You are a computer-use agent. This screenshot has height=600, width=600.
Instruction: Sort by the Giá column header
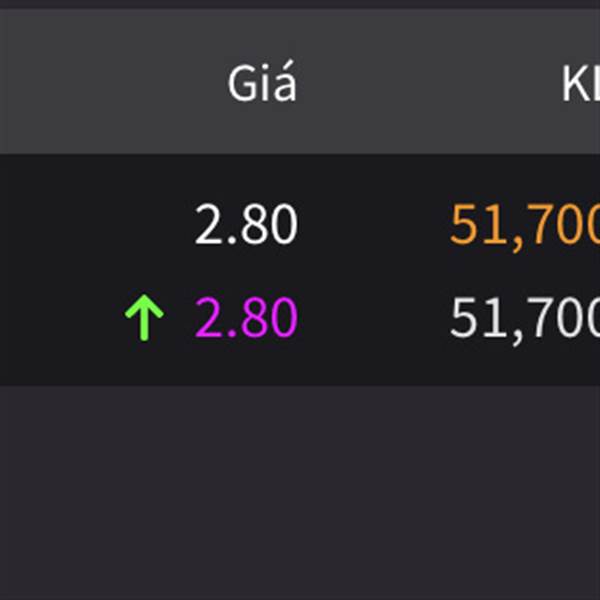262,82
